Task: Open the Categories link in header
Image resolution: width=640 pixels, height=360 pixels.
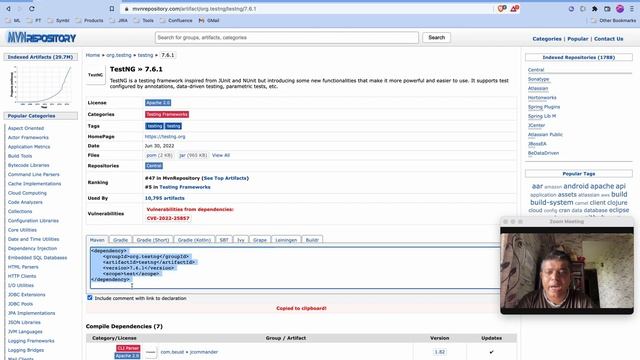Action: (547, 39)
